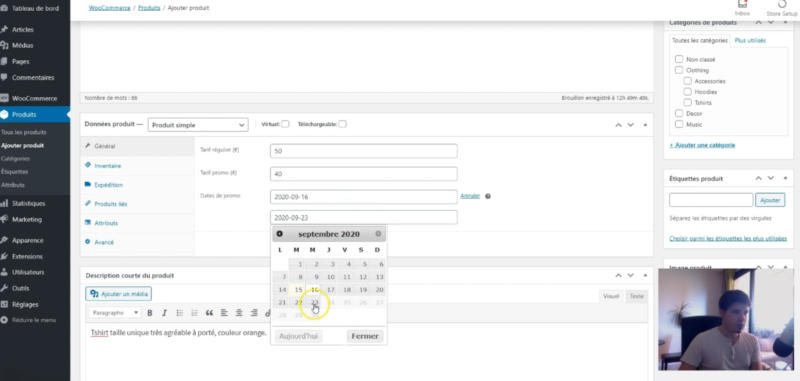Follow Produits breadcrumb link

pyautogui.click(x=149, y=8)
